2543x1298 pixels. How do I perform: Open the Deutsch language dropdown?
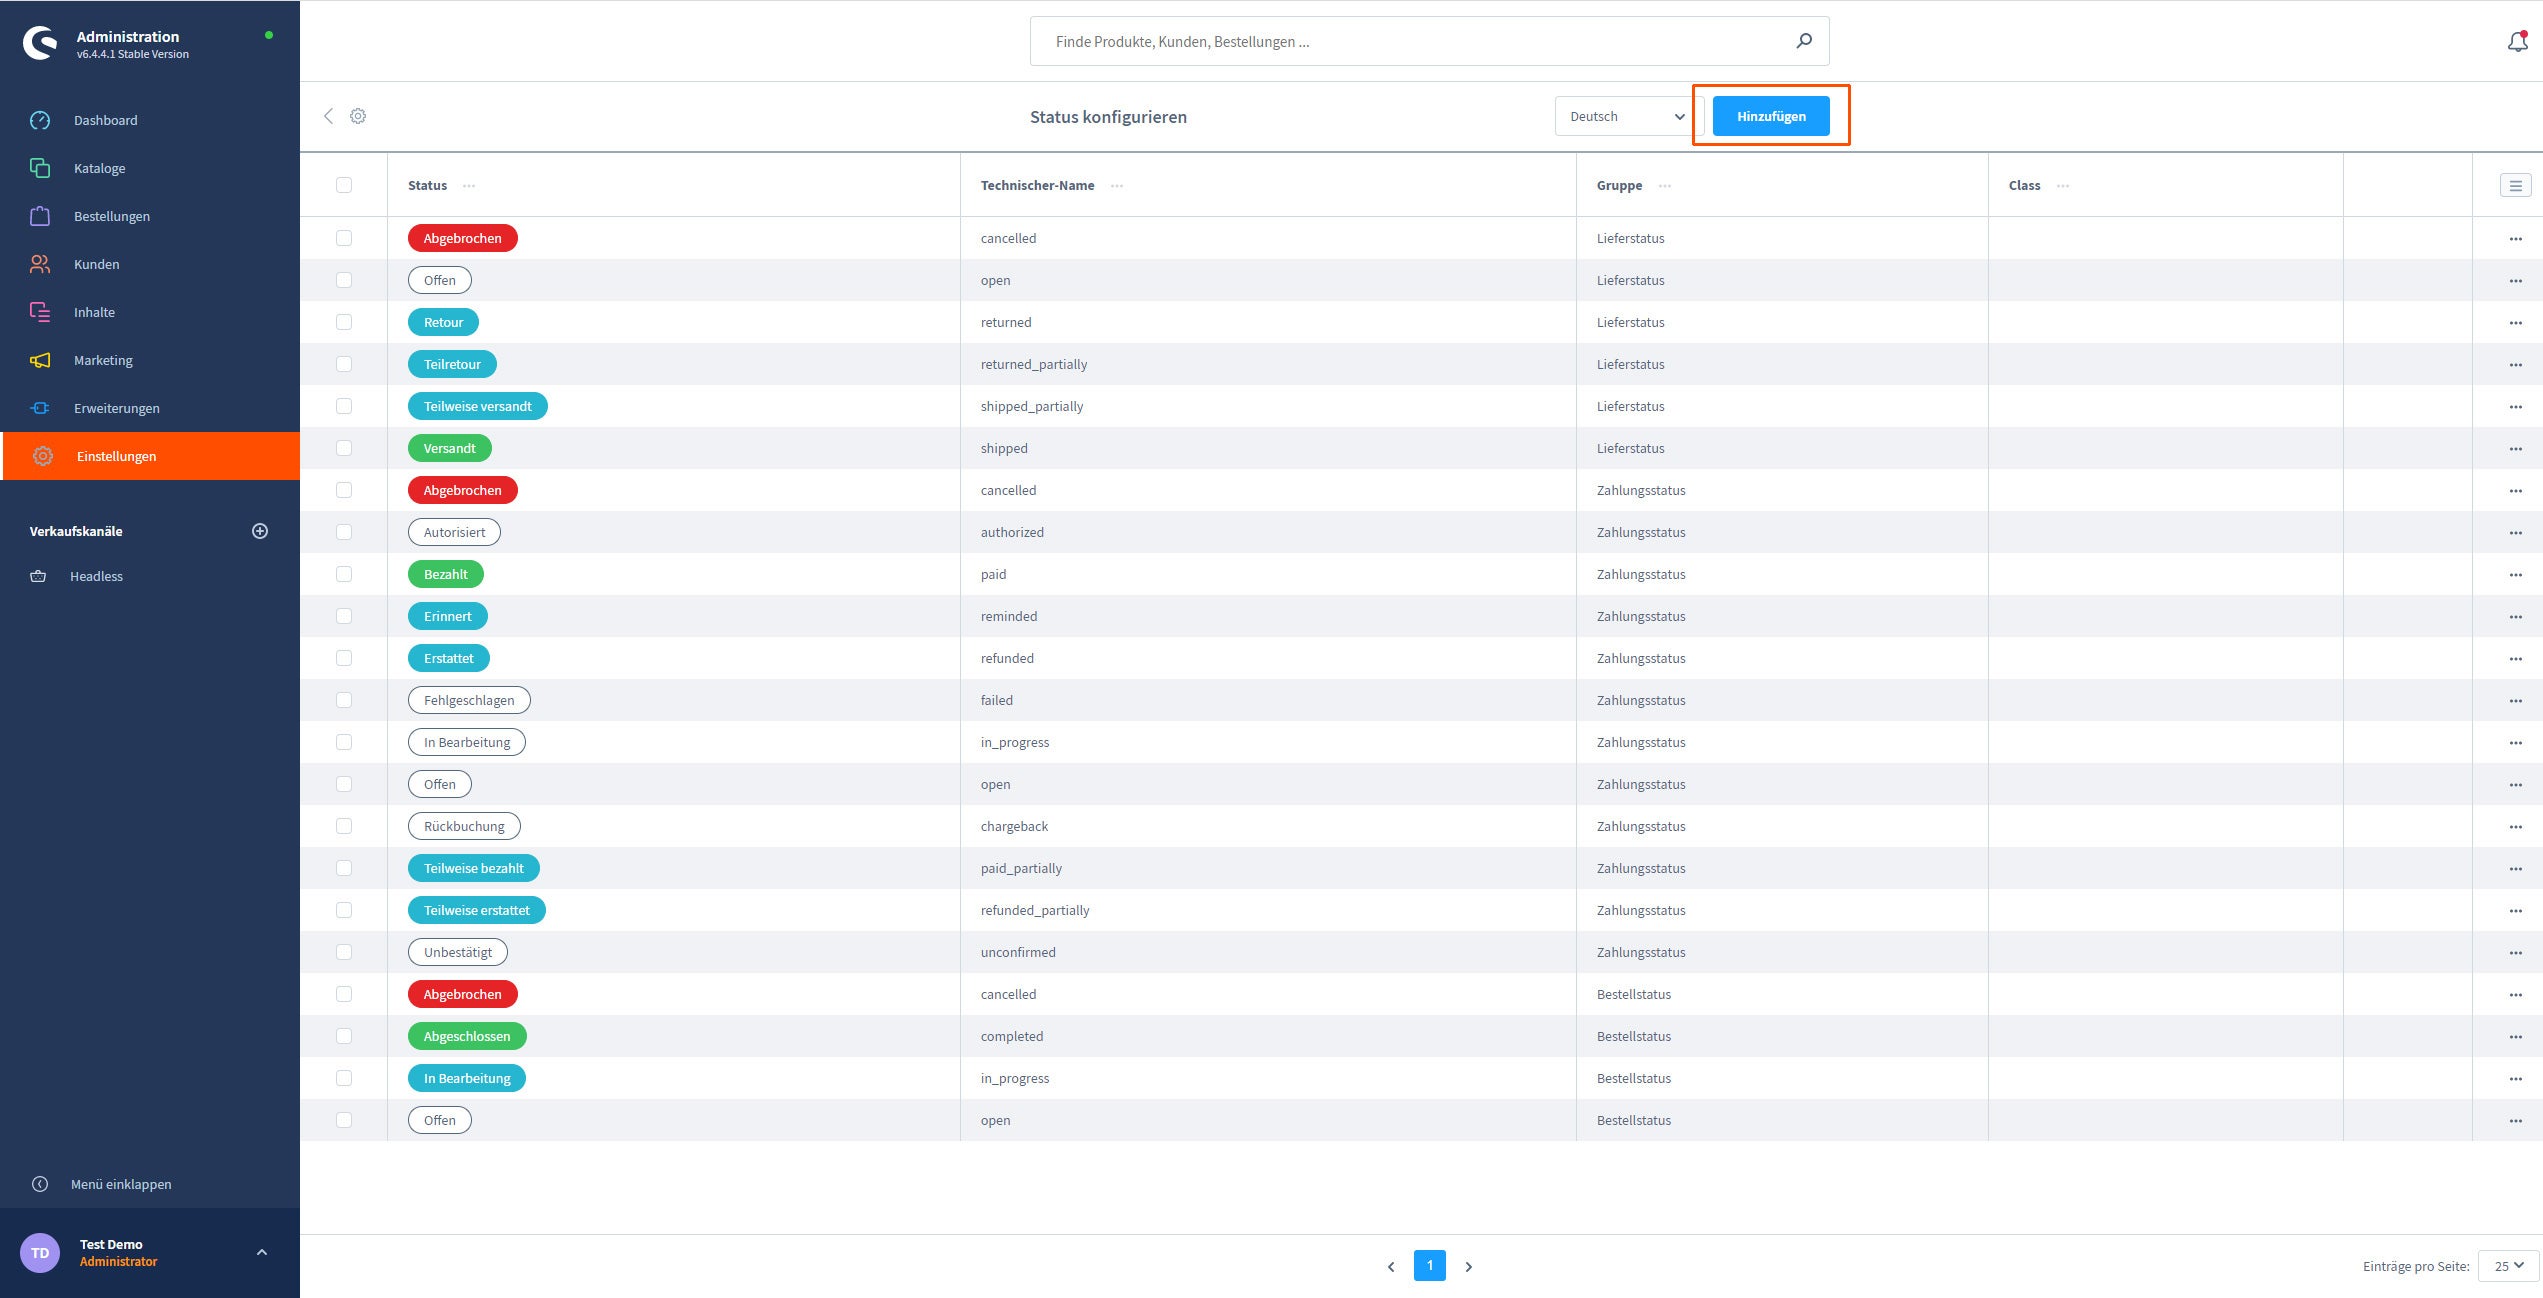[x=1629, y=116]
